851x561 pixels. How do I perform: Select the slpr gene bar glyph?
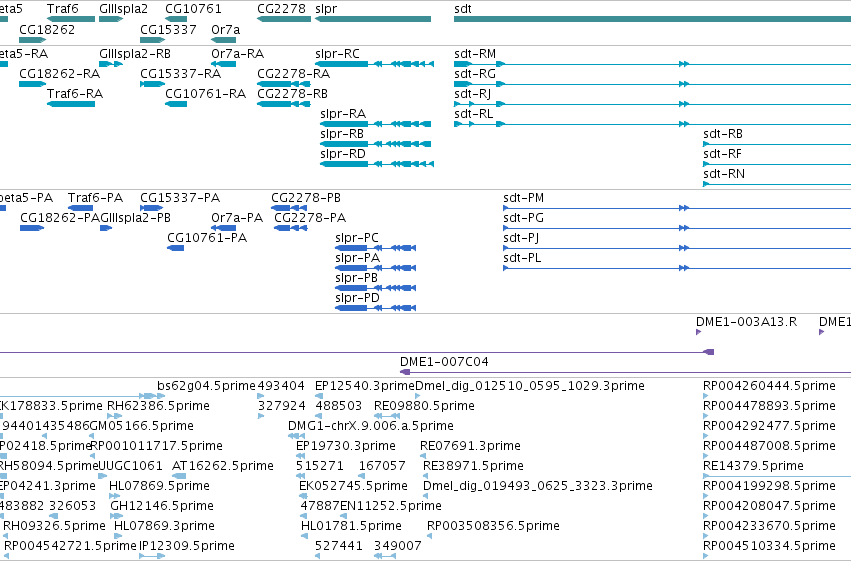point(373,19)
